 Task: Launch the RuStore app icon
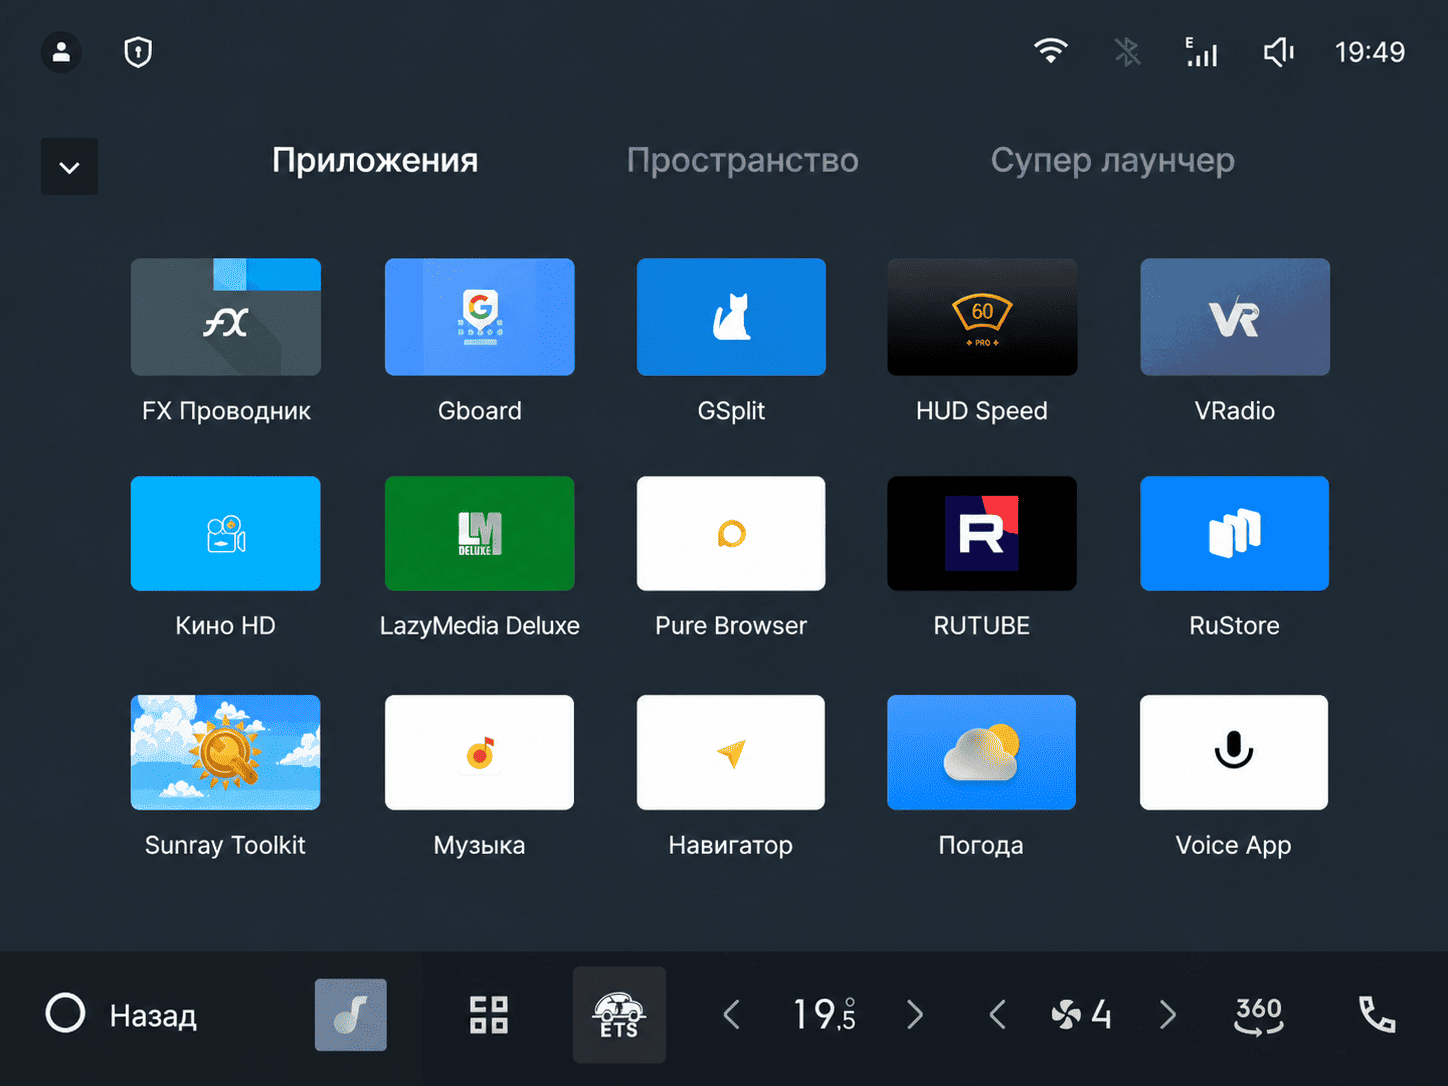[1235, 533]
